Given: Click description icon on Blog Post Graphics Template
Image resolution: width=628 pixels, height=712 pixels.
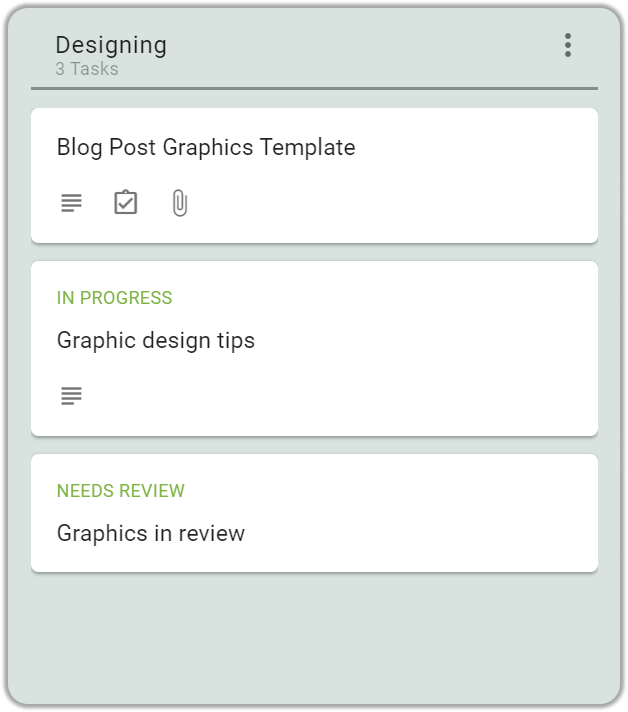Looking at the screenshot, I should [x=71, y=203].
